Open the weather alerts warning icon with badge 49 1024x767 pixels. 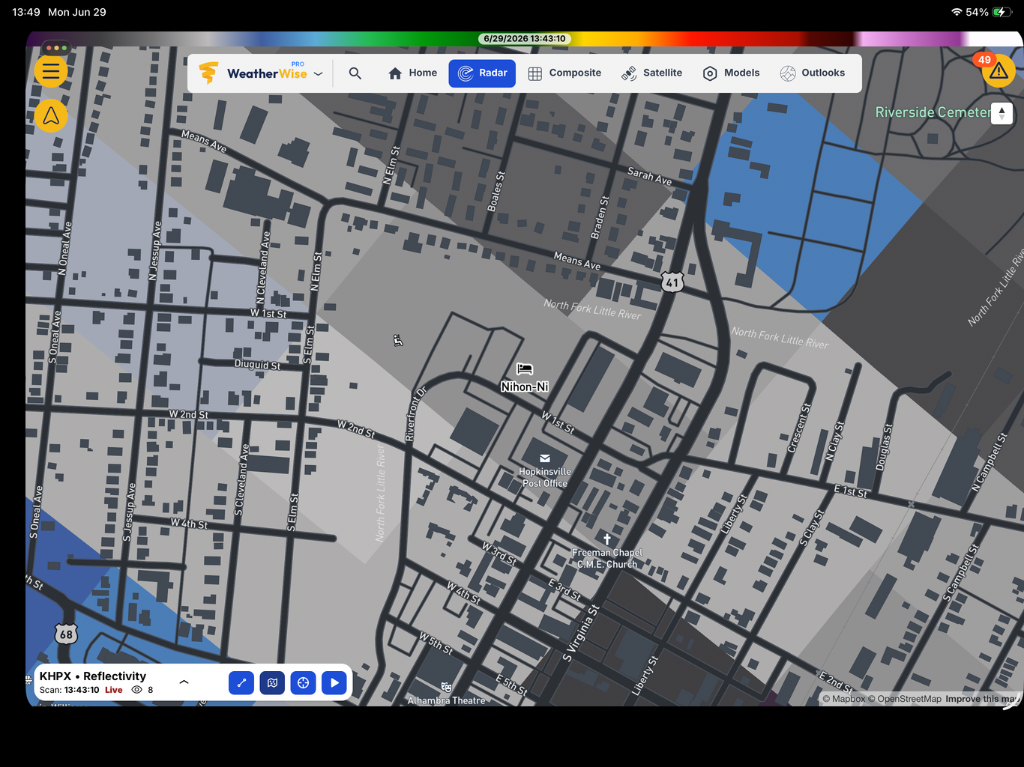point(999,71)
